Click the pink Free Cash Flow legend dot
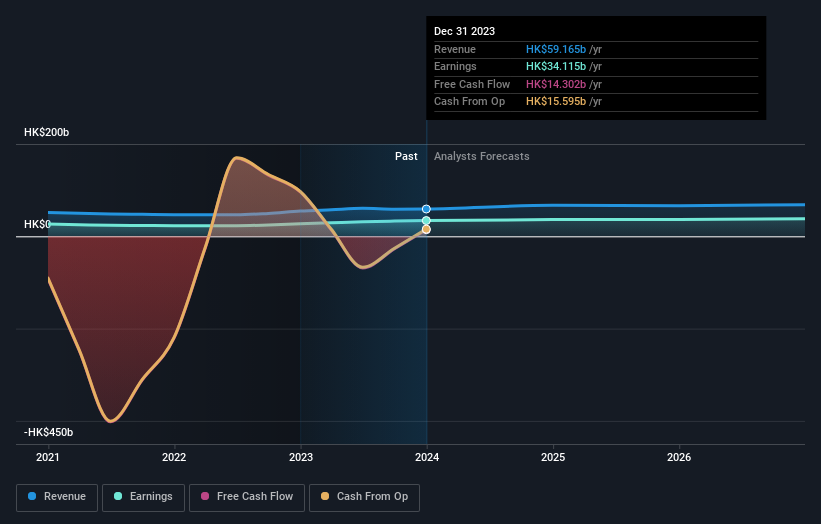Image resolution: width=821 pixels, height=524 pixels. (205, 496)
